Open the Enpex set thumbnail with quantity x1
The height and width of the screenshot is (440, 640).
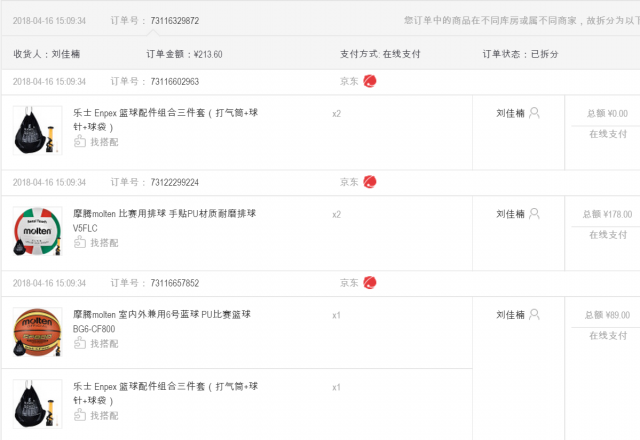click(x=38, y=404)
